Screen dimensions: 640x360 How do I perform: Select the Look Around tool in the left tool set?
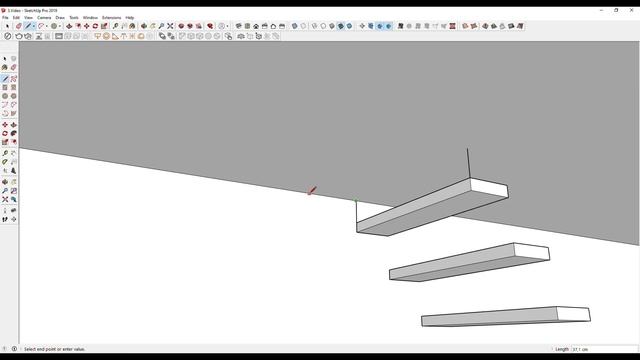pyautogui.click(x=13, y=211)
